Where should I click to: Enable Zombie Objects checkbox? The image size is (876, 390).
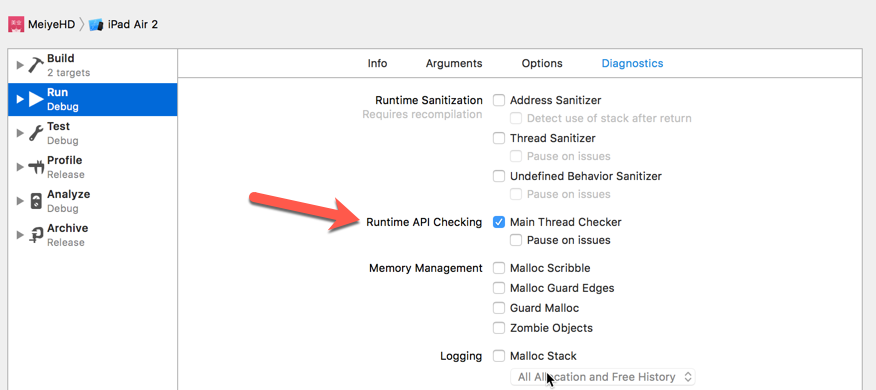point(499,328)
